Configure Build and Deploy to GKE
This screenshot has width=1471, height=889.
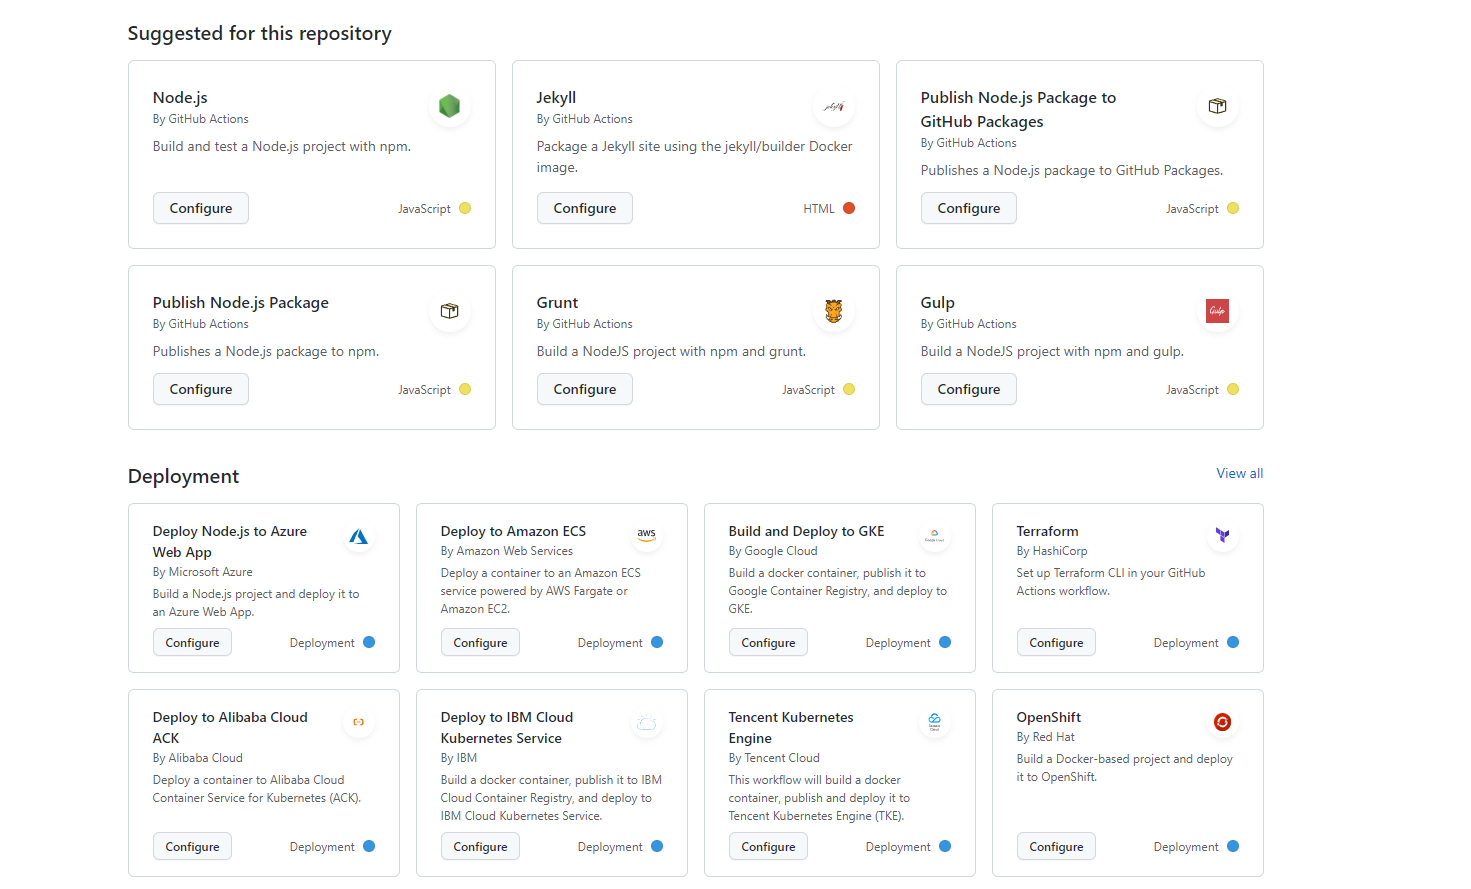point(768,642)
